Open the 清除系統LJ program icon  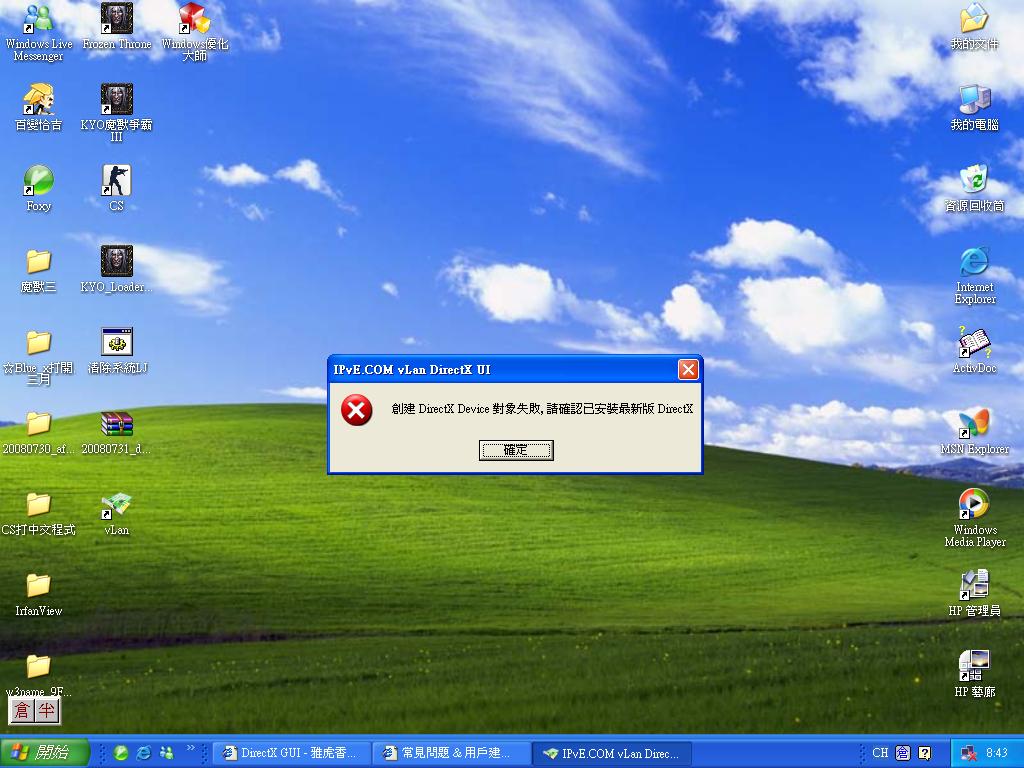[117, 350]
